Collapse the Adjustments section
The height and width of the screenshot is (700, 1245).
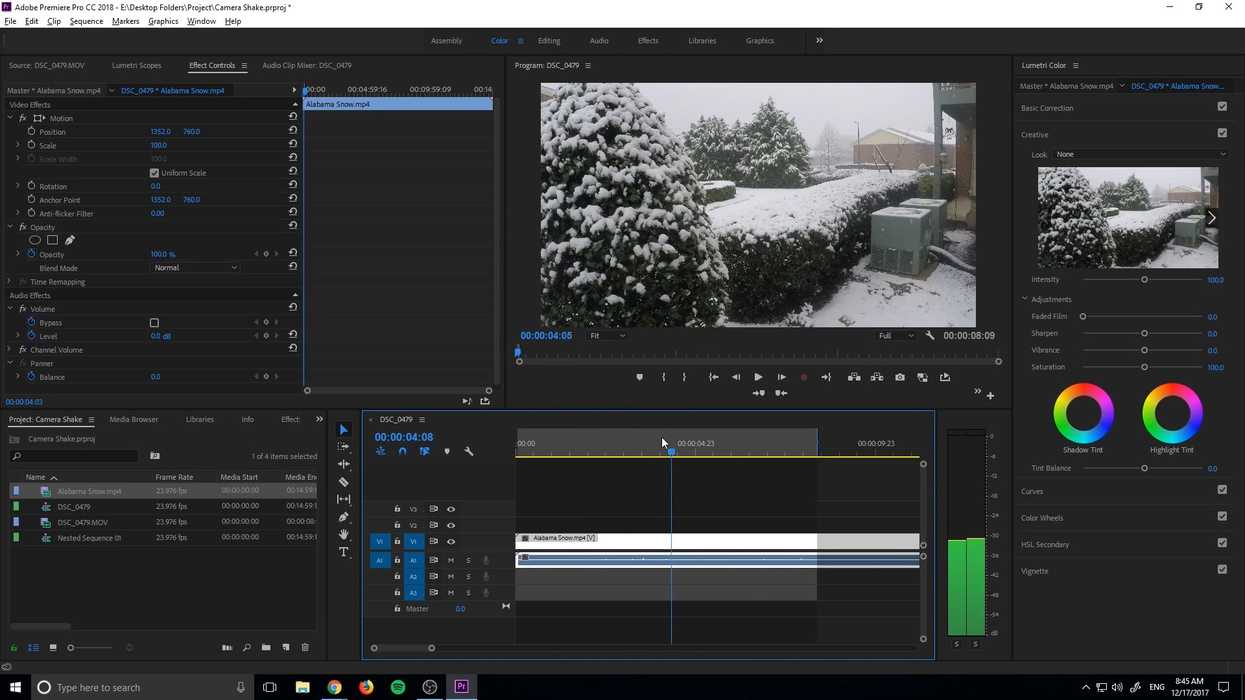point(1025,299)
